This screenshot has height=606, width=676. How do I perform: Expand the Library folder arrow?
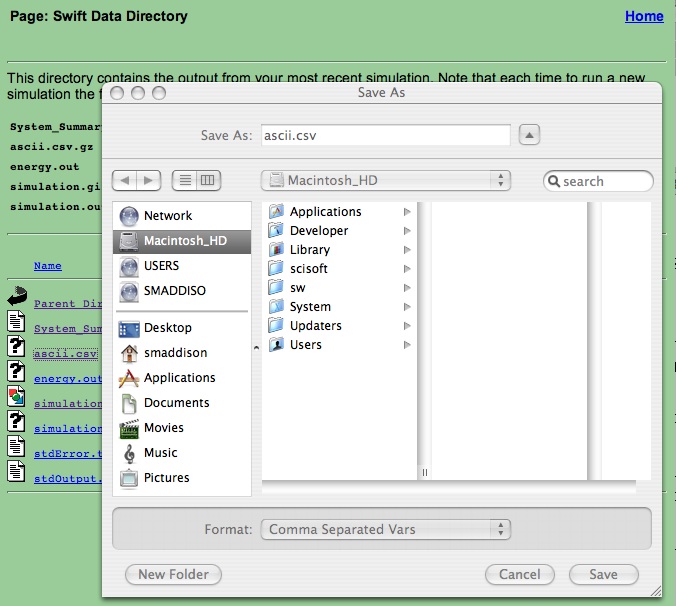tap(407, 250)
